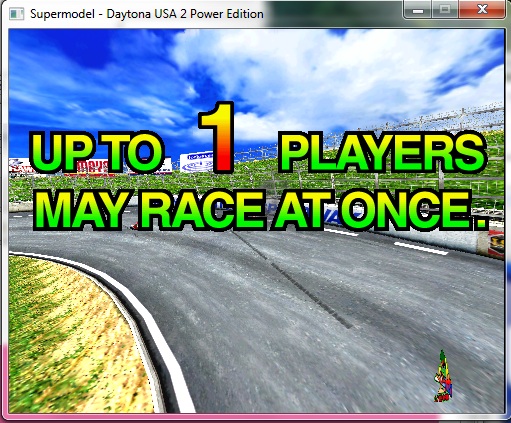Click the small colorful tree sprite on the track
The height and width of the screenshot is (423, 511).
pyautogui.click(x=443, y=376)
